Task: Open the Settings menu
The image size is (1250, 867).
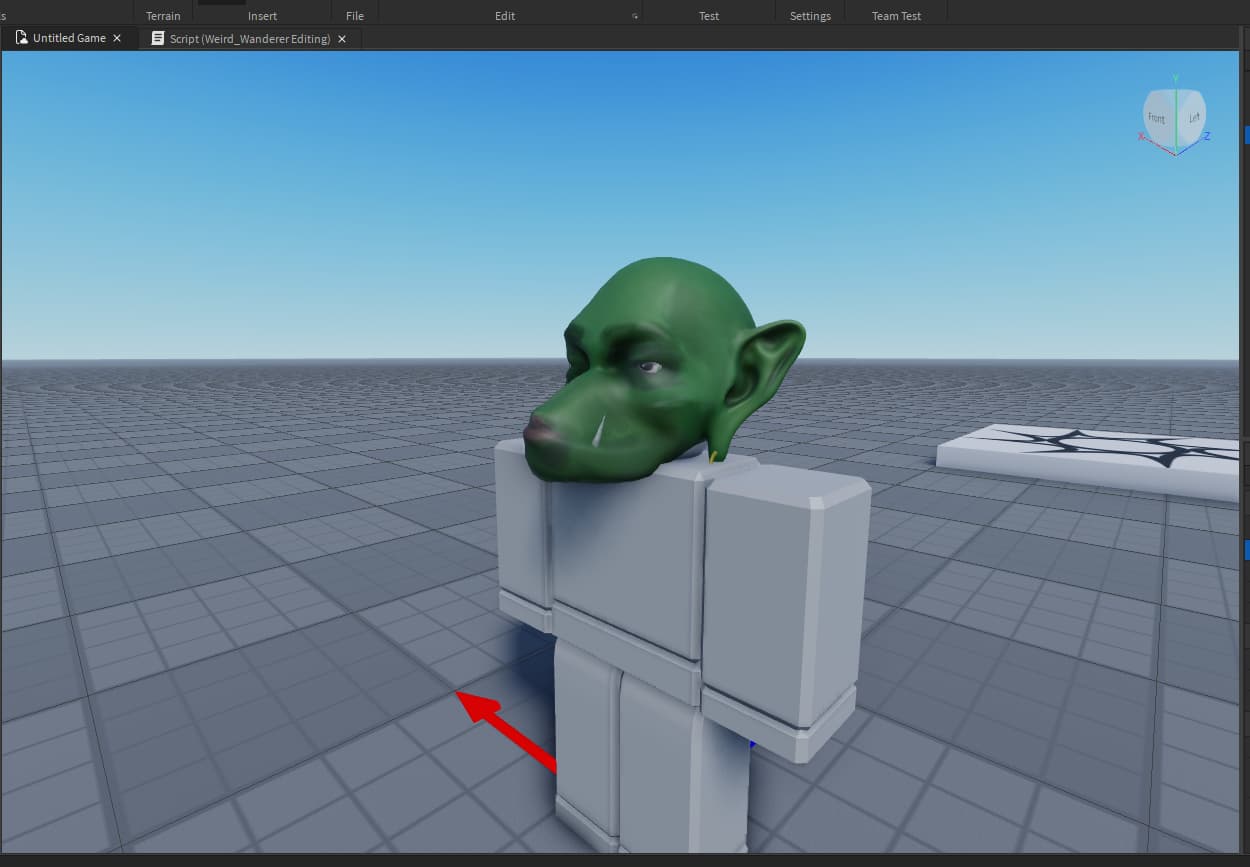Action: [x=810, y=15]
